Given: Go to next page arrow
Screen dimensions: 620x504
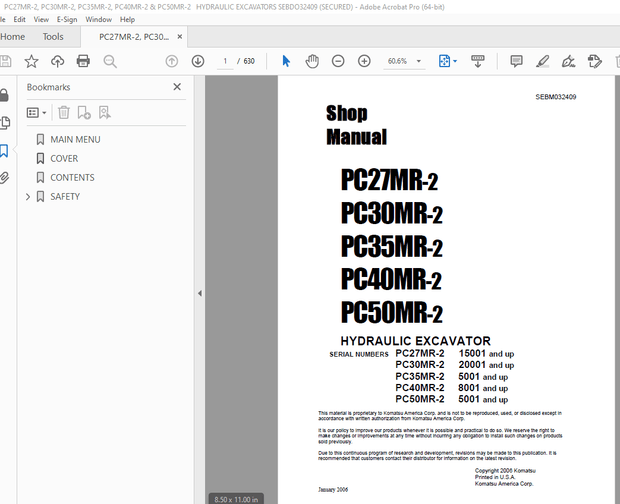Looking at the screenshot, I should coord(198,61).
